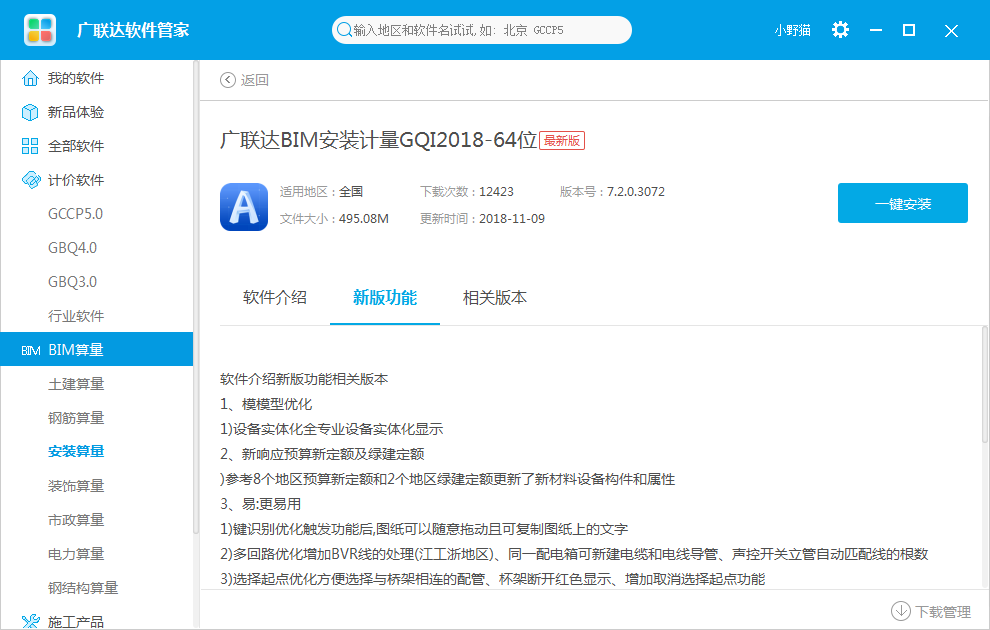Switch to the 新版功能 tab

(385, 298)
